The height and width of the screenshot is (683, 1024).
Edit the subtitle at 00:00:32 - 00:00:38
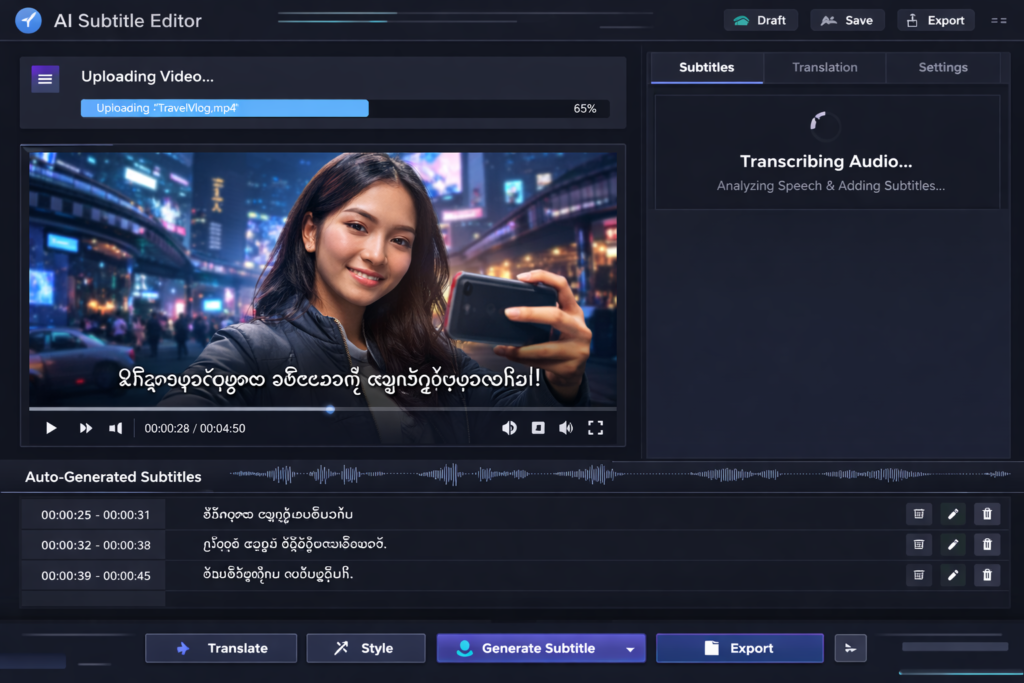pos(953,545)
